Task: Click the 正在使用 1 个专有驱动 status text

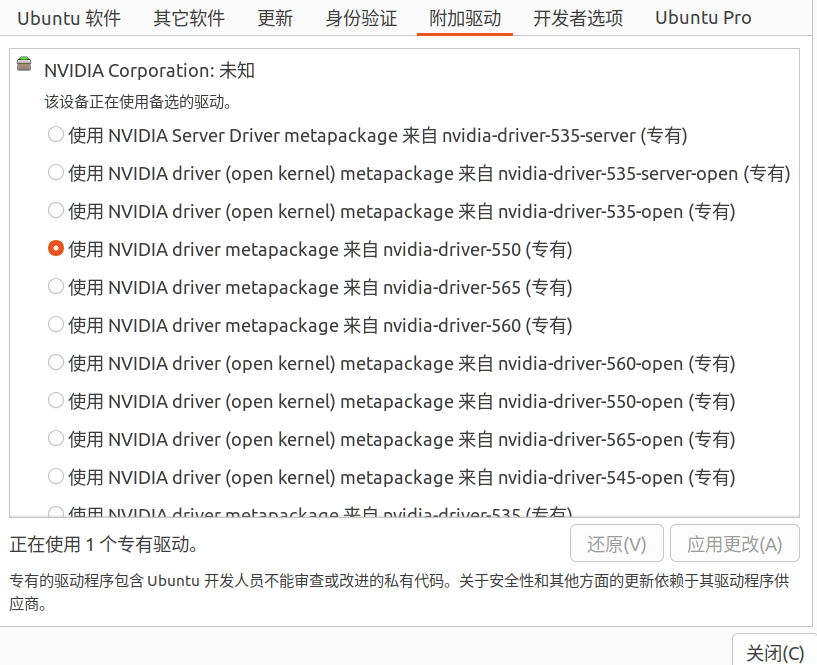Action: 104,545
